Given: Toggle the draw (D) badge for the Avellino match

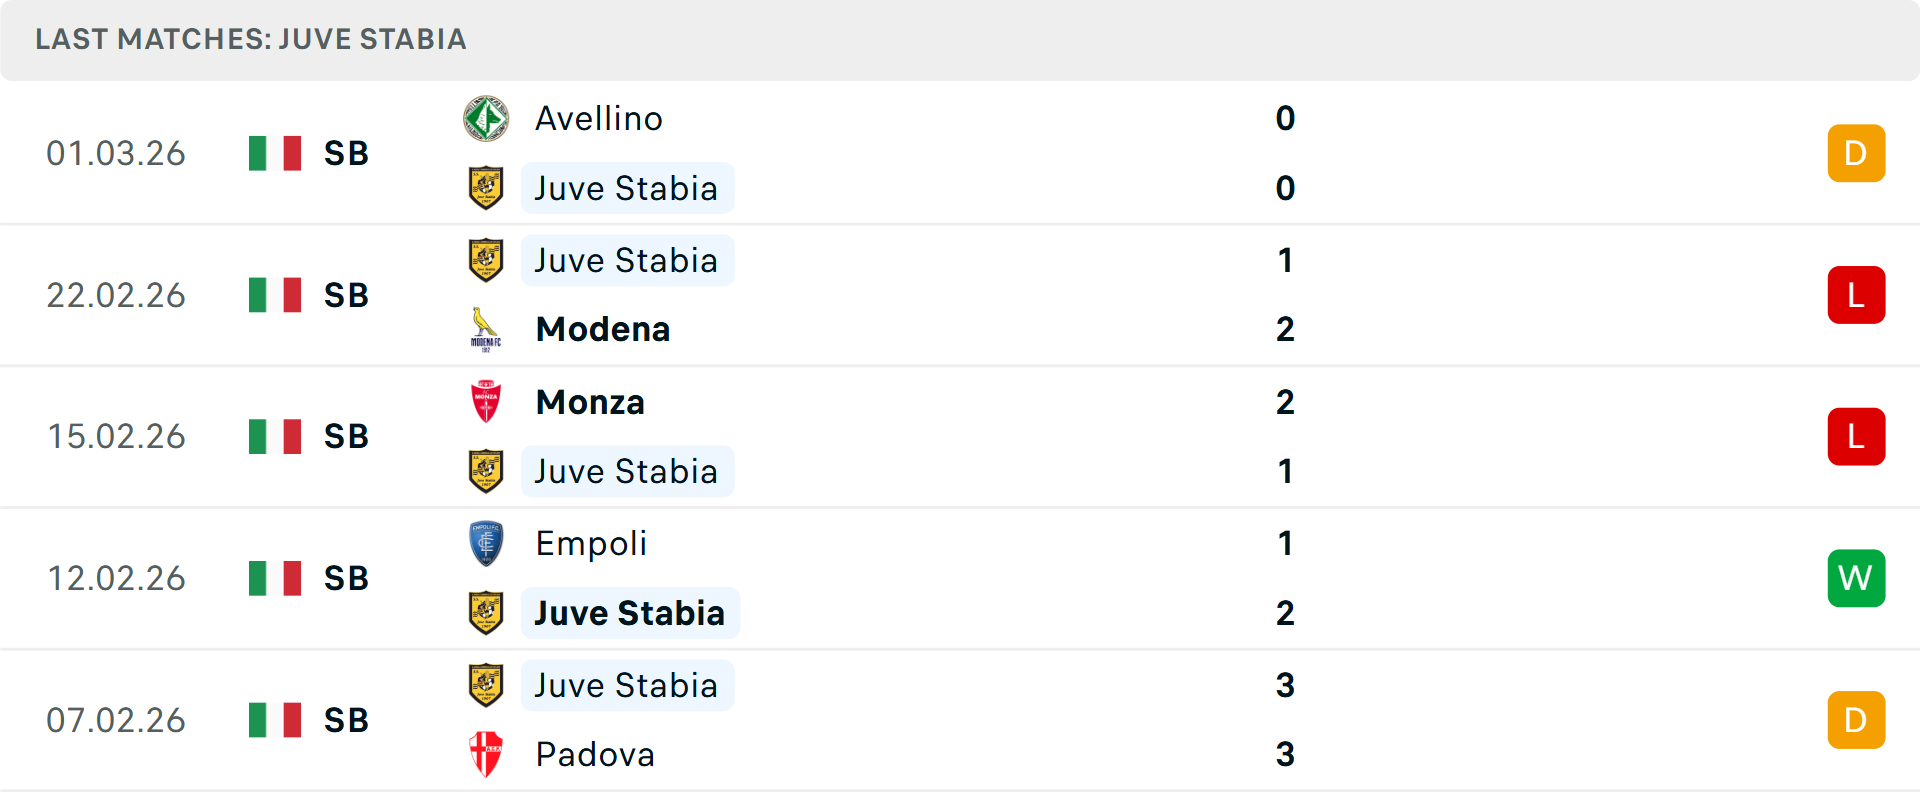Looking at the screenshot, I should coord(1856,153).
